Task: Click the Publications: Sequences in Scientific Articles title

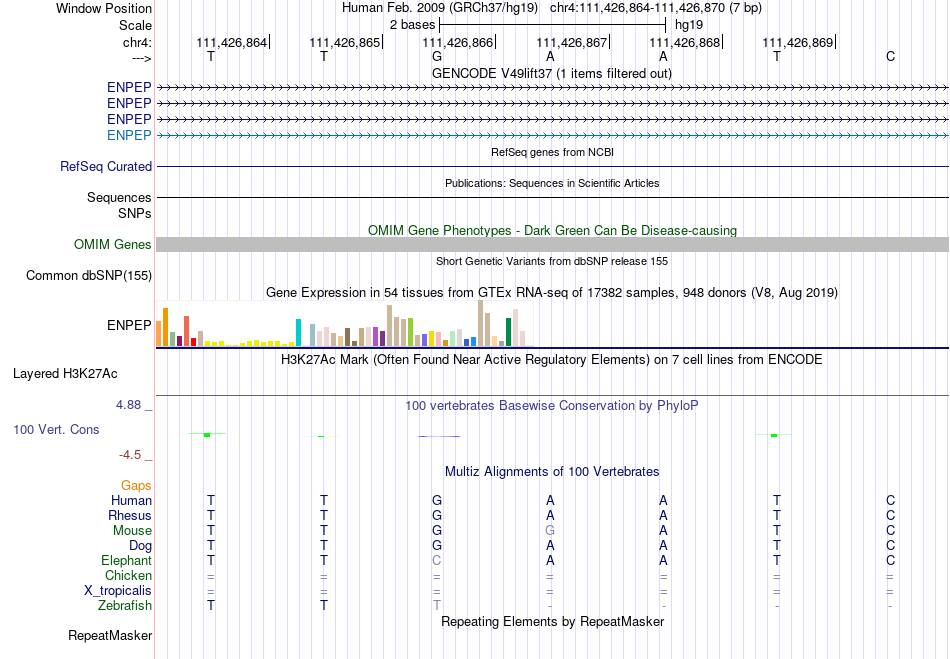Action: [552, 184]
